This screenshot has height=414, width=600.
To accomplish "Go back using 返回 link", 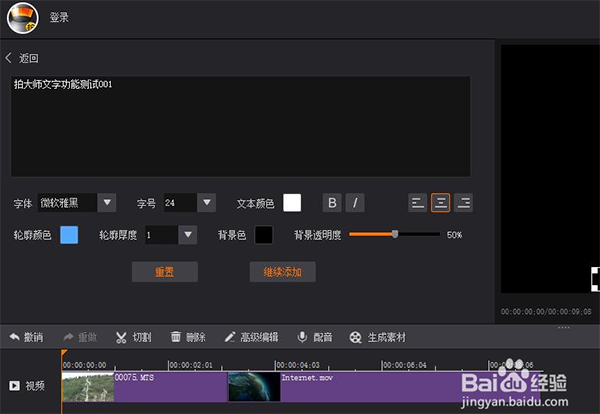I will (x=22, y=58).
